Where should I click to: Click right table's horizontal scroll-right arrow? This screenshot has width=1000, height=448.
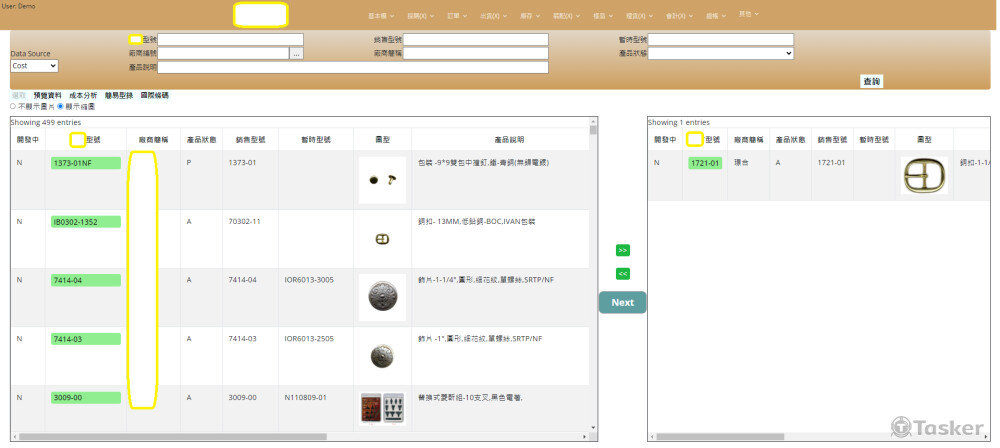(x=985, y=437)
